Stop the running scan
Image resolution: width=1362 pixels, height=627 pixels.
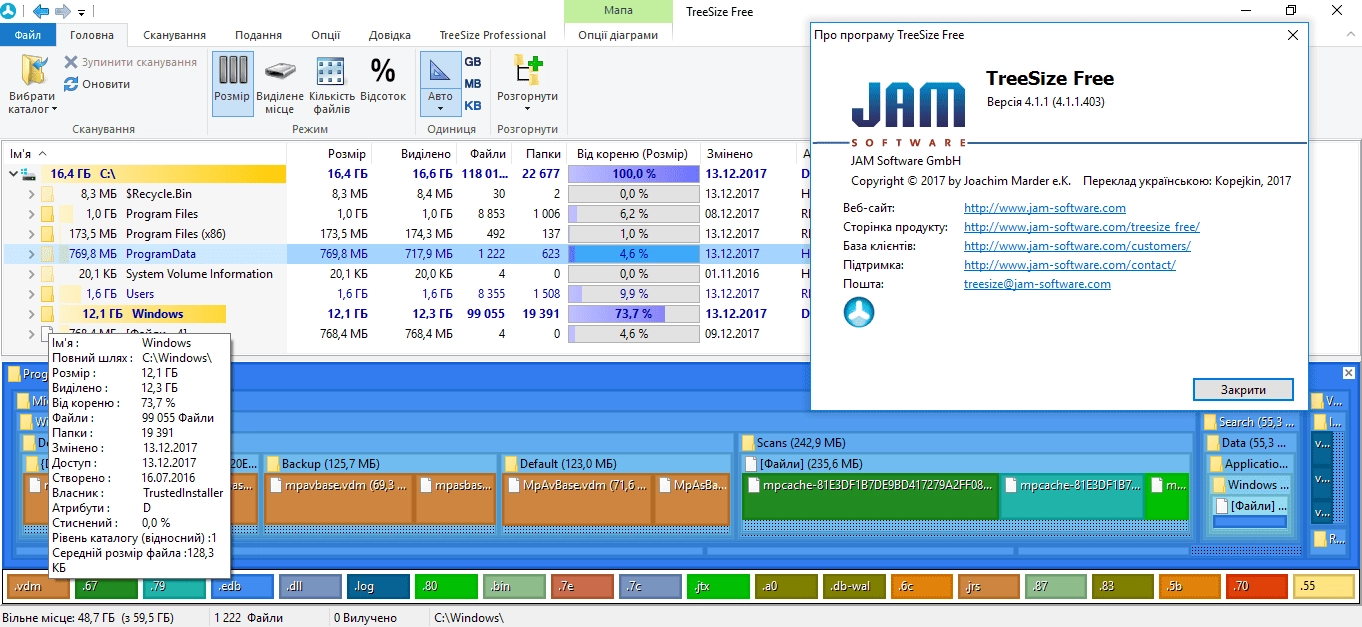[130, 62]
